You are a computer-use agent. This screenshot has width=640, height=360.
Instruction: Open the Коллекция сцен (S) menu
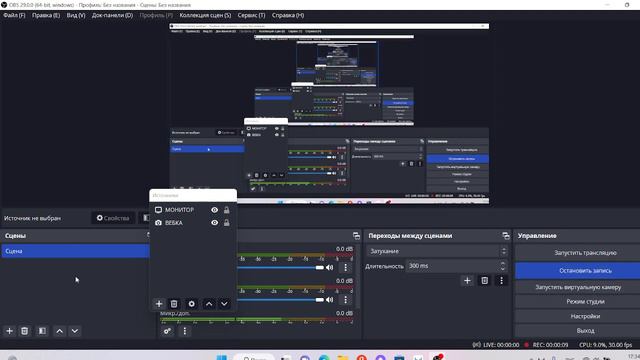coord(205,15)
